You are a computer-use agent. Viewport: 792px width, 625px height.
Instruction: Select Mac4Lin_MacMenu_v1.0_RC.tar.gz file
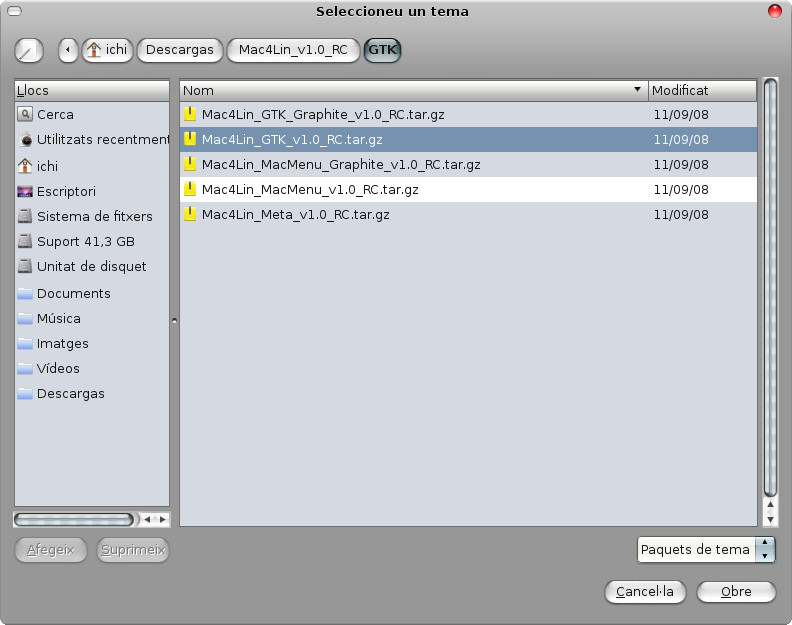468,189
